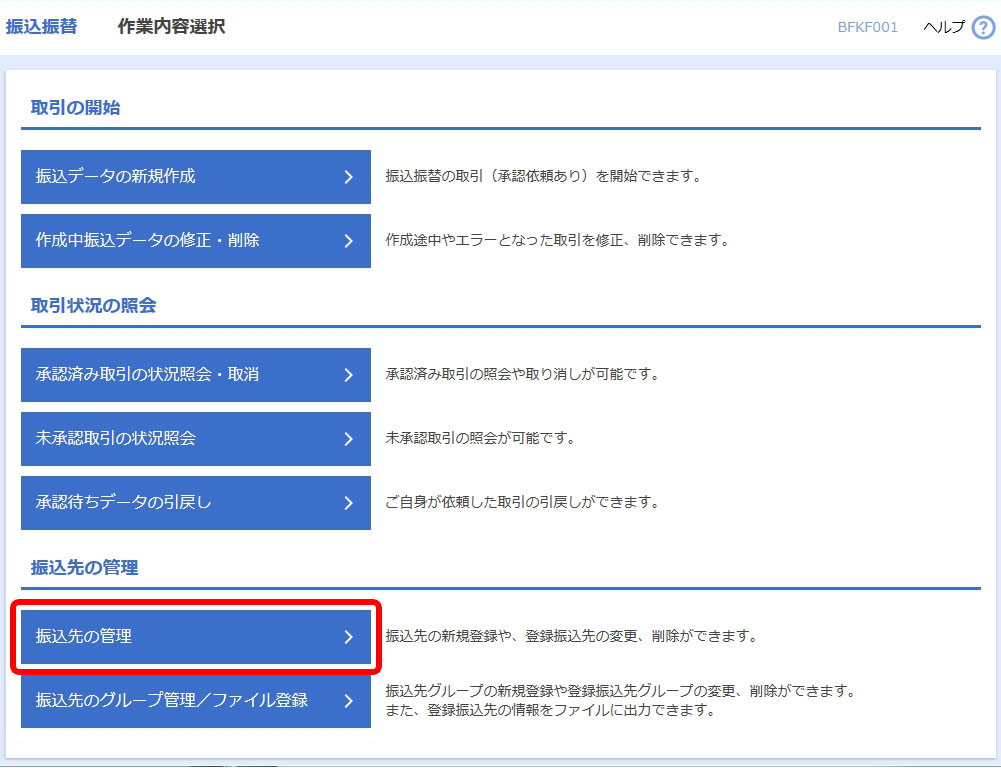Click chevron on 振込先の管理 button row

click(349, 636)
